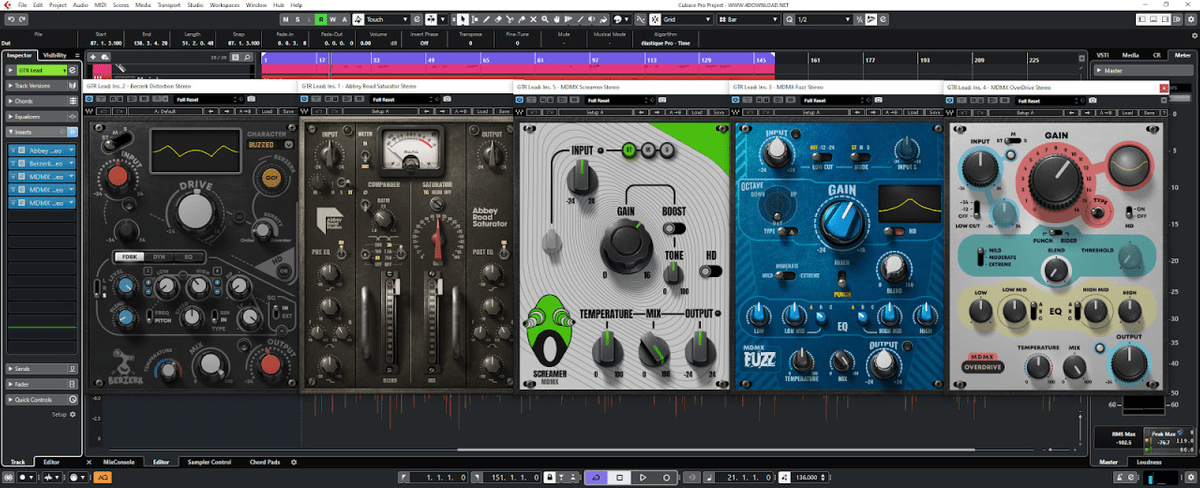Toggle the Cycle loop button in transport
This screenshot has height=488, width=1200.
click(595, 478)
